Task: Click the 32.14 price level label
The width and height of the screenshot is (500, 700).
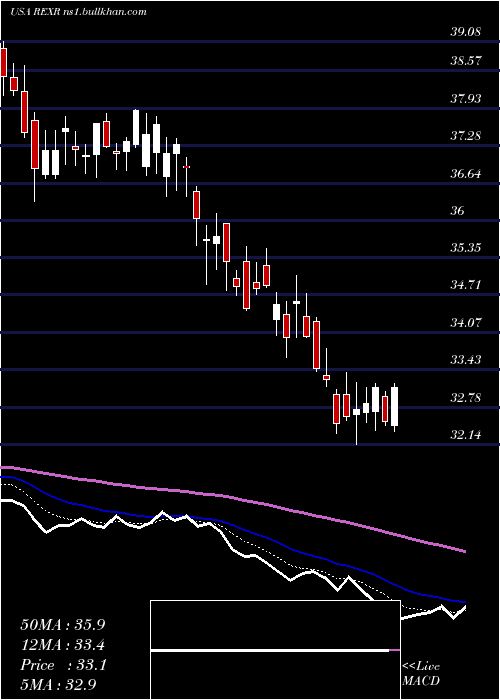Action: click(466, 434)
